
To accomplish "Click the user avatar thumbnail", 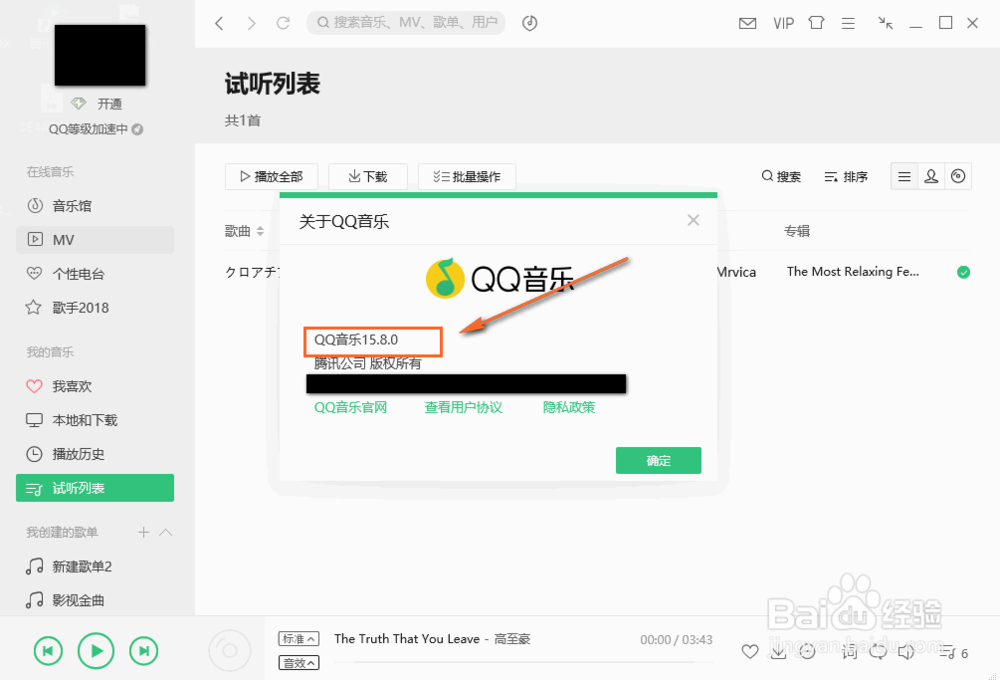I will 100,55.
